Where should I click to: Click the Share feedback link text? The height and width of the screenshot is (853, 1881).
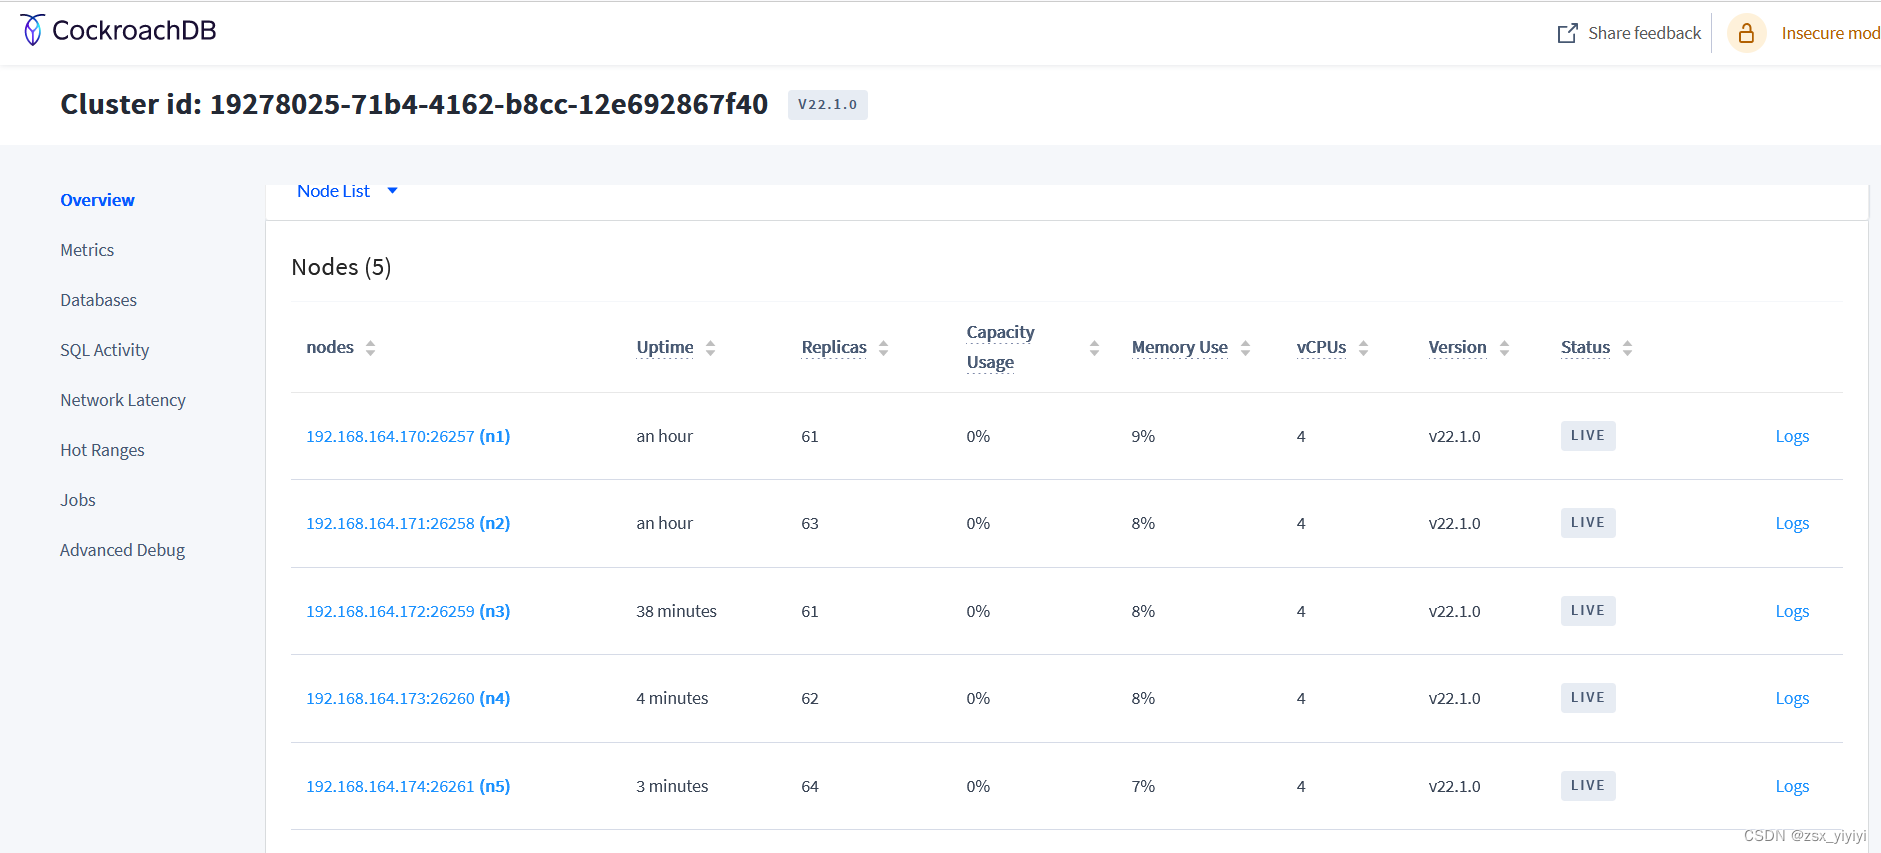tap(1644, 33)
